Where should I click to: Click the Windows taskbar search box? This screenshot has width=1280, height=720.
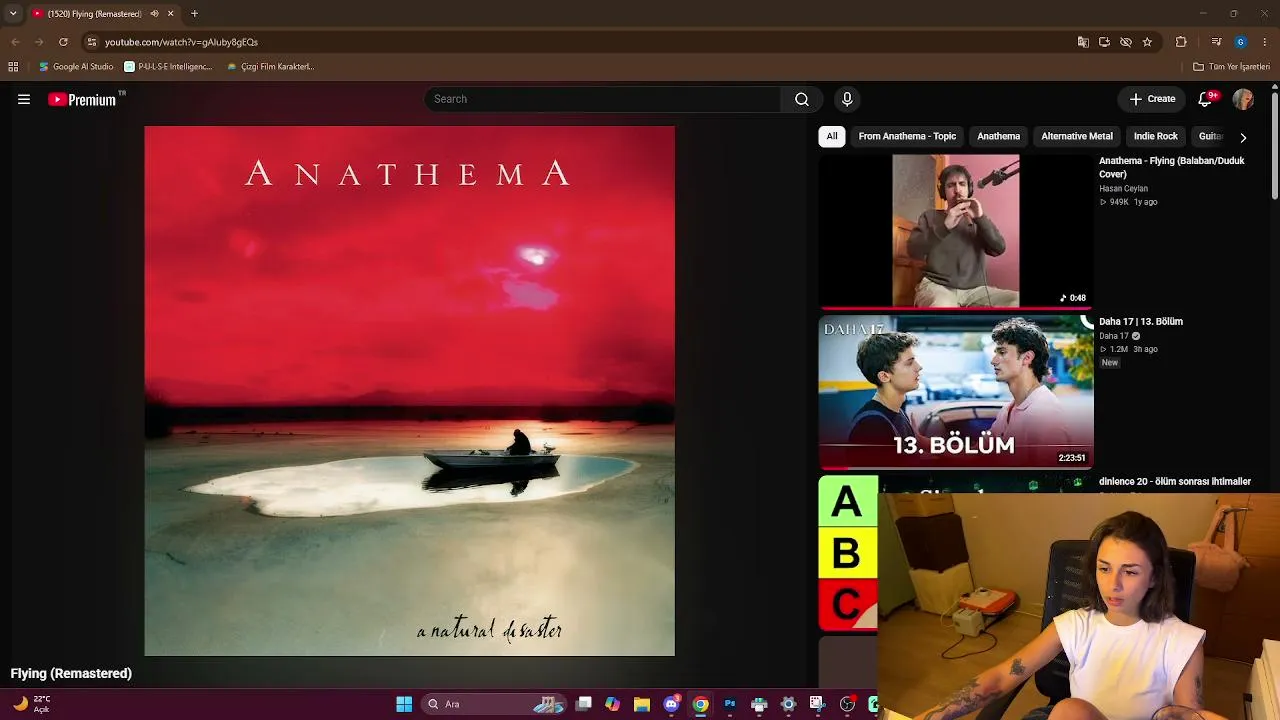(492, 704)
